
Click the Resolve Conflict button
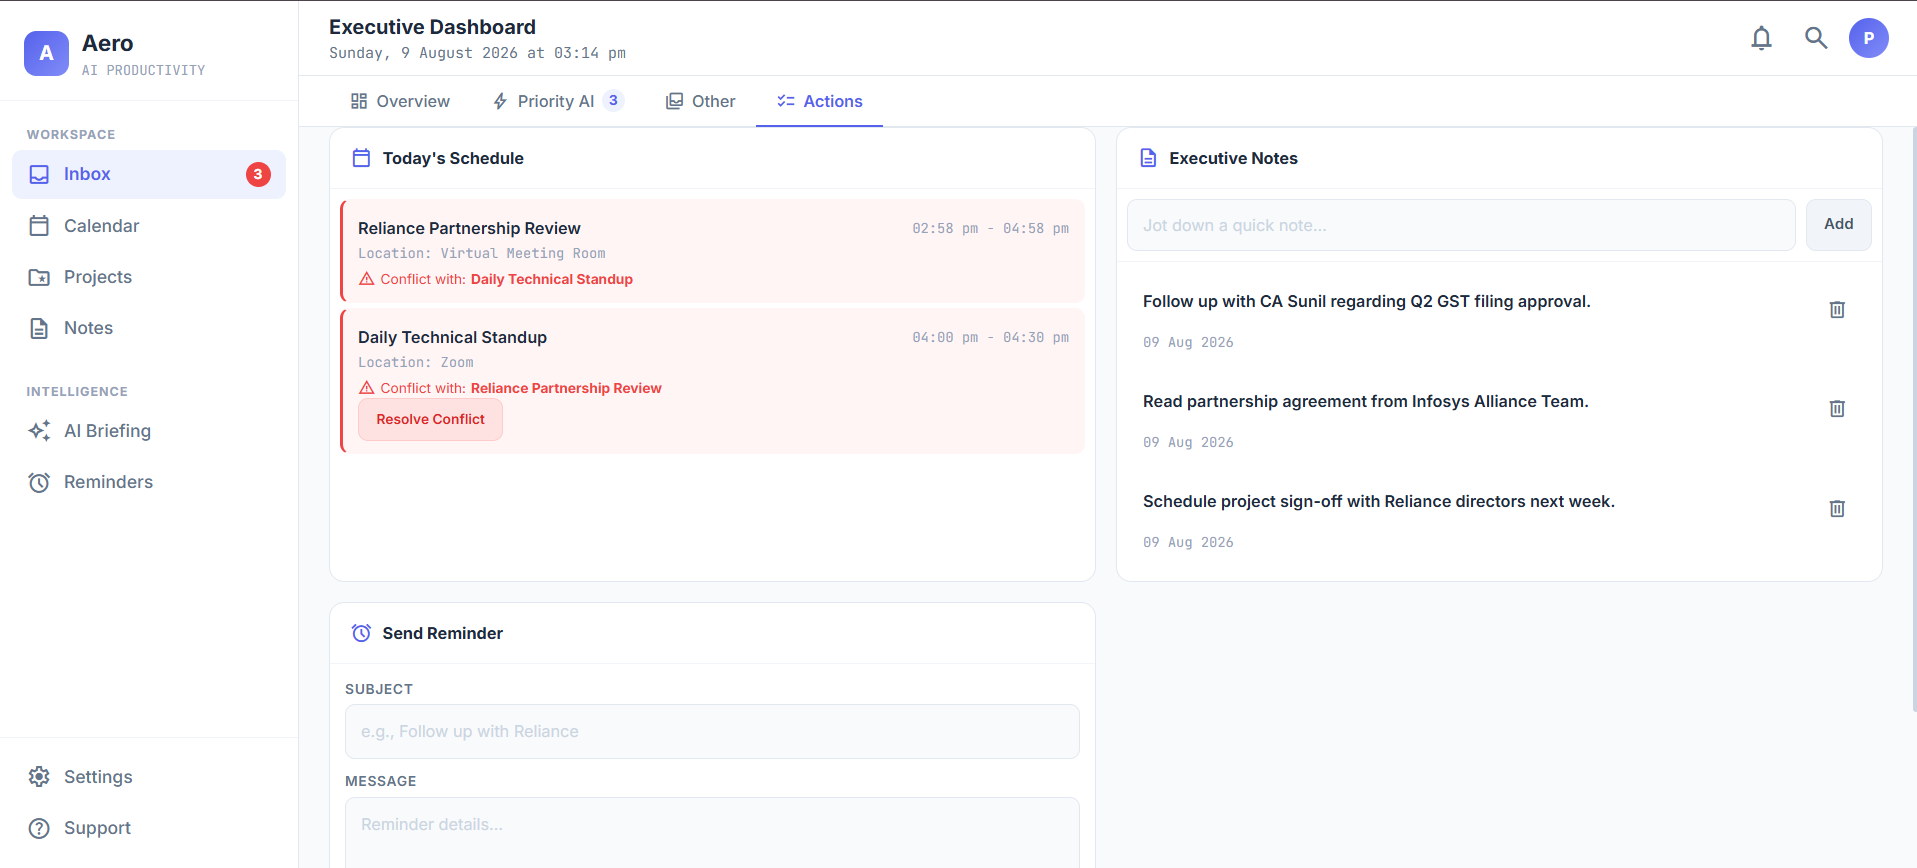(430, 420)
